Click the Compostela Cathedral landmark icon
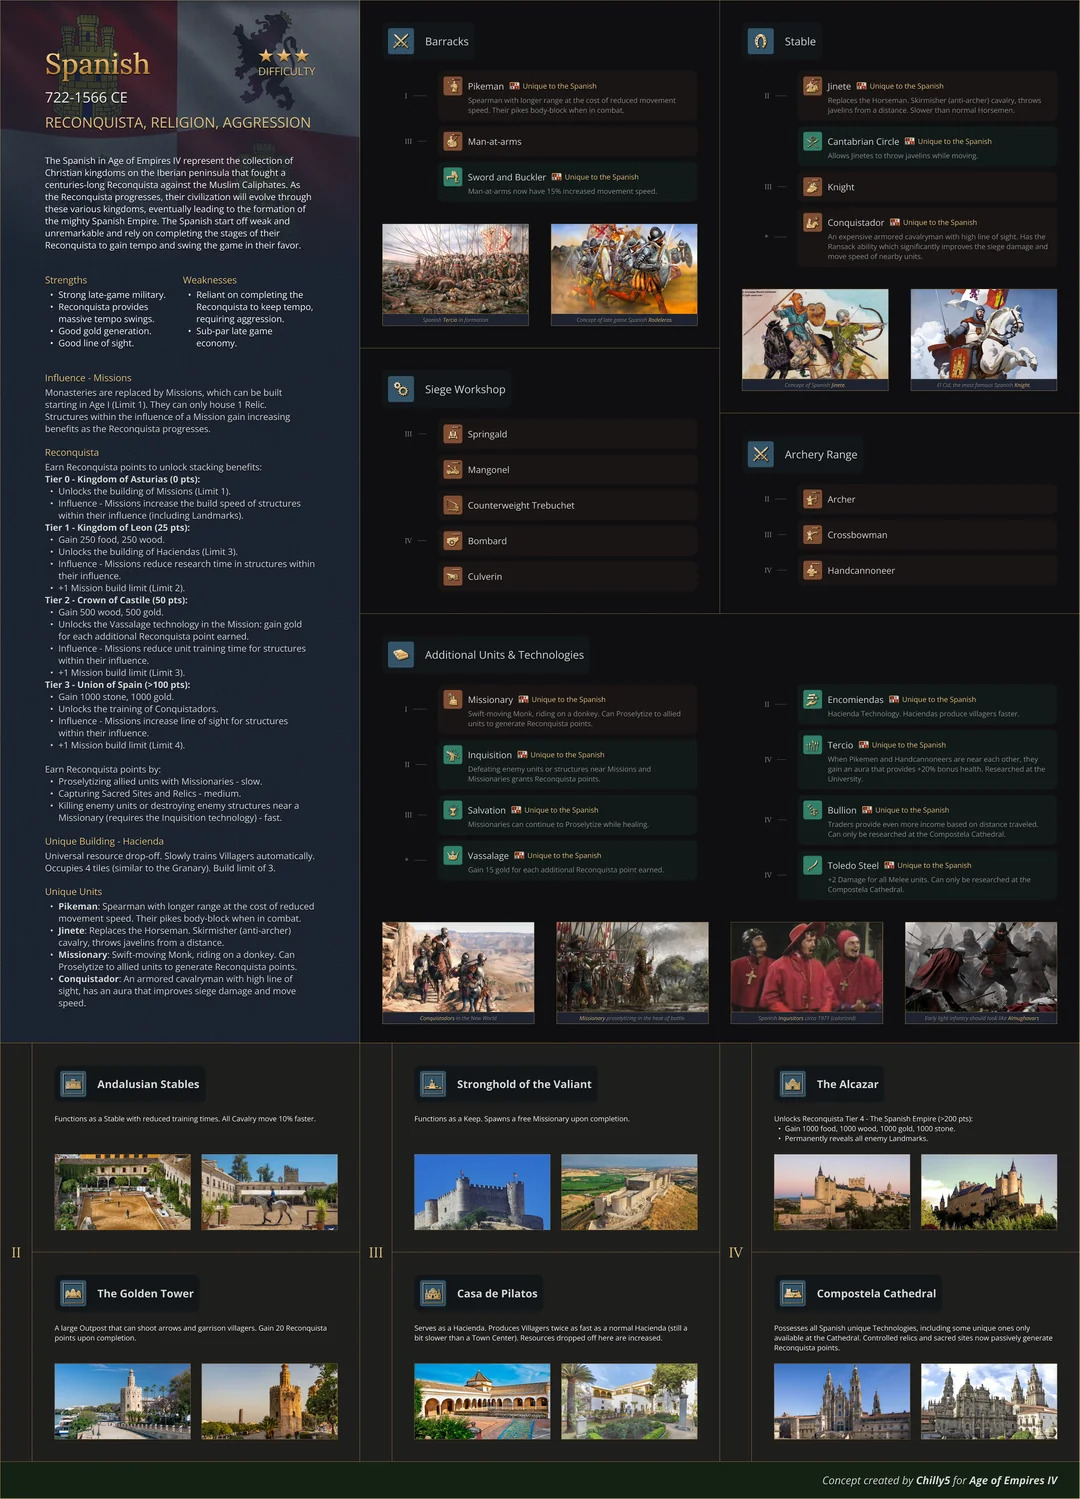 tap(793, 1293)
